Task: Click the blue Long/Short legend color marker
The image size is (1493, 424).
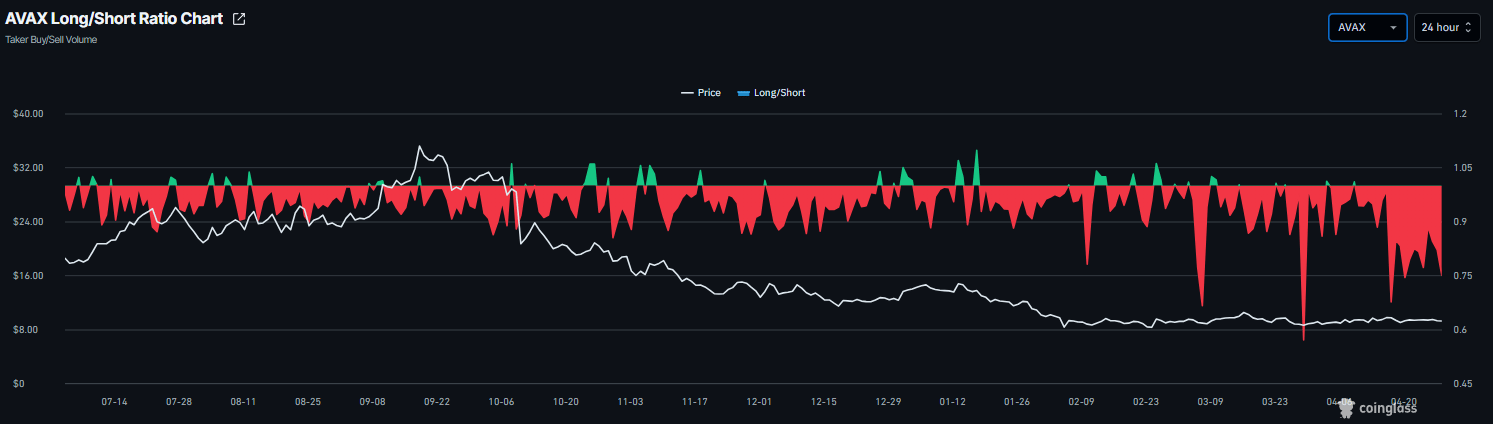Action: (x=743, y=93)
